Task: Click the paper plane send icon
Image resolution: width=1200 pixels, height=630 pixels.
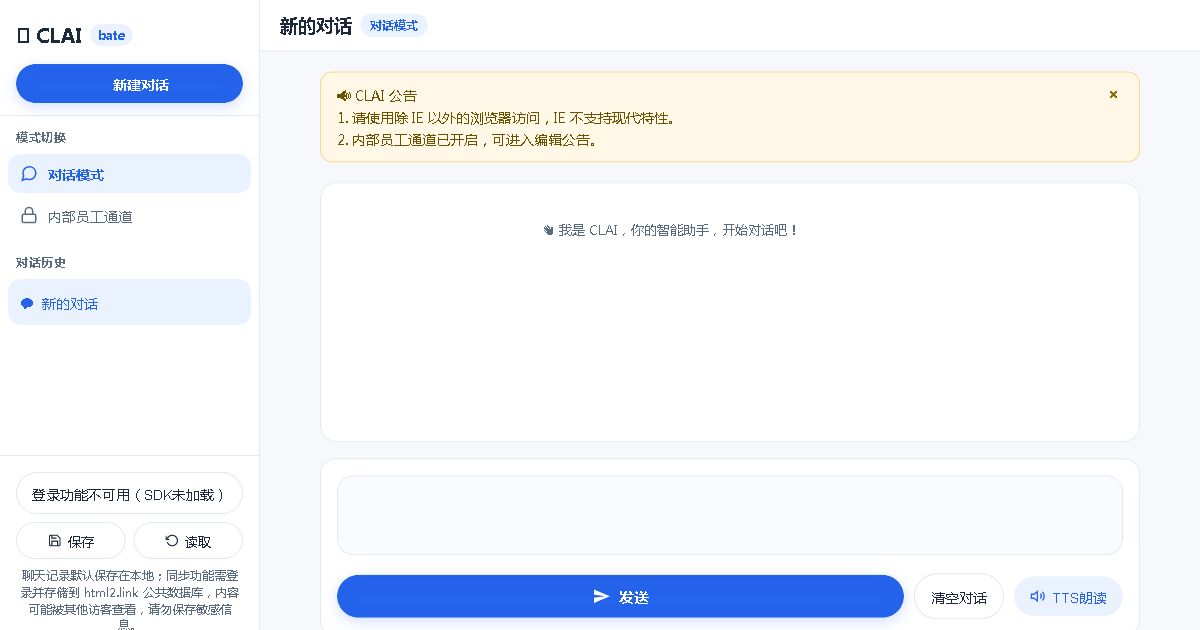Action: tap(601, 596)
